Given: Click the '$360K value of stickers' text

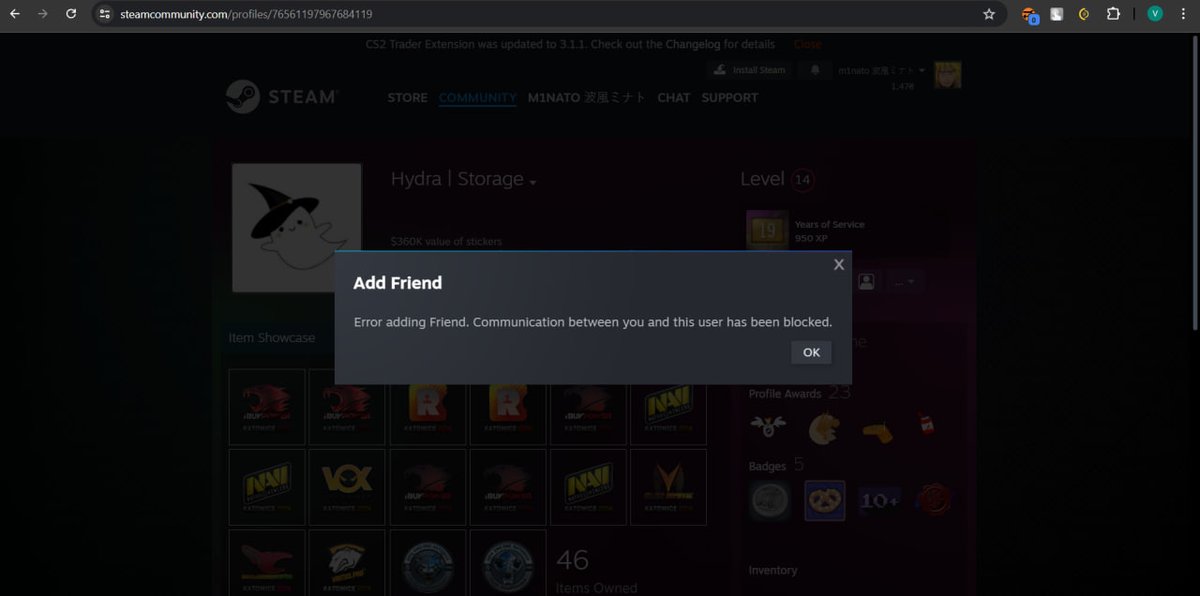Looking at the screenshot, I should click(446, 241).
